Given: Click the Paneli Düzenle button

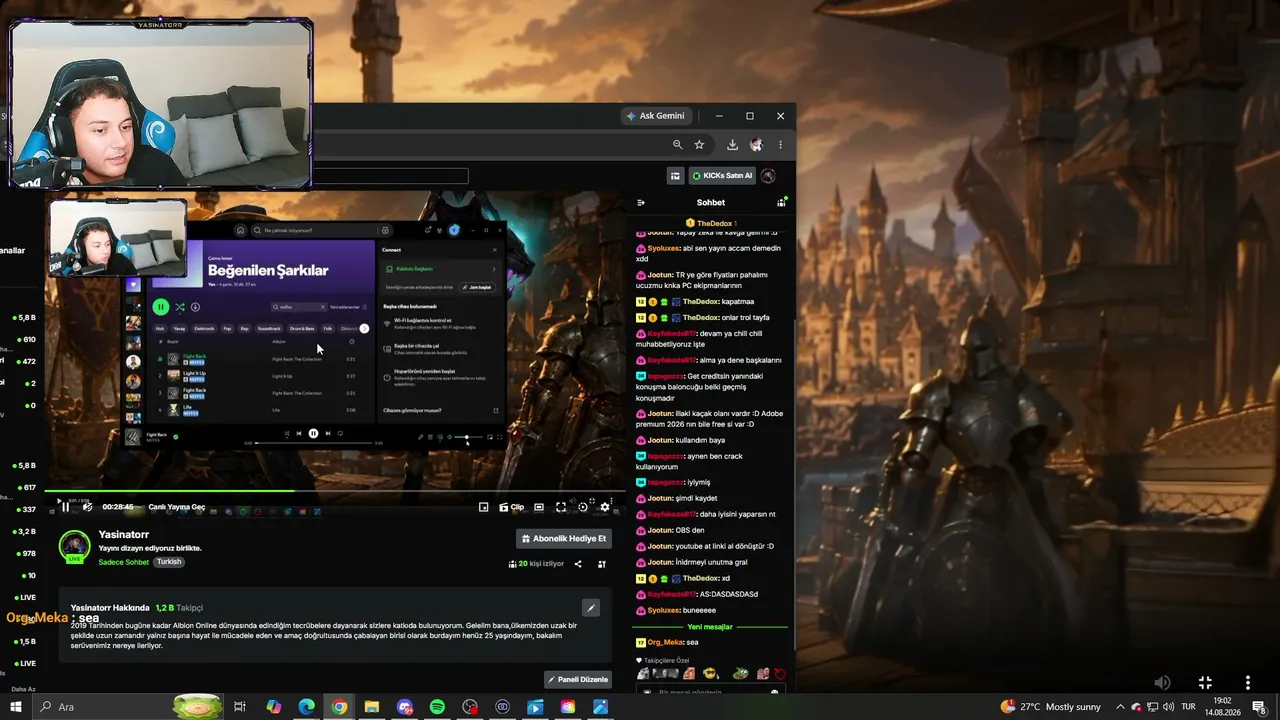Looking at the screenshot, I should 578,680.
